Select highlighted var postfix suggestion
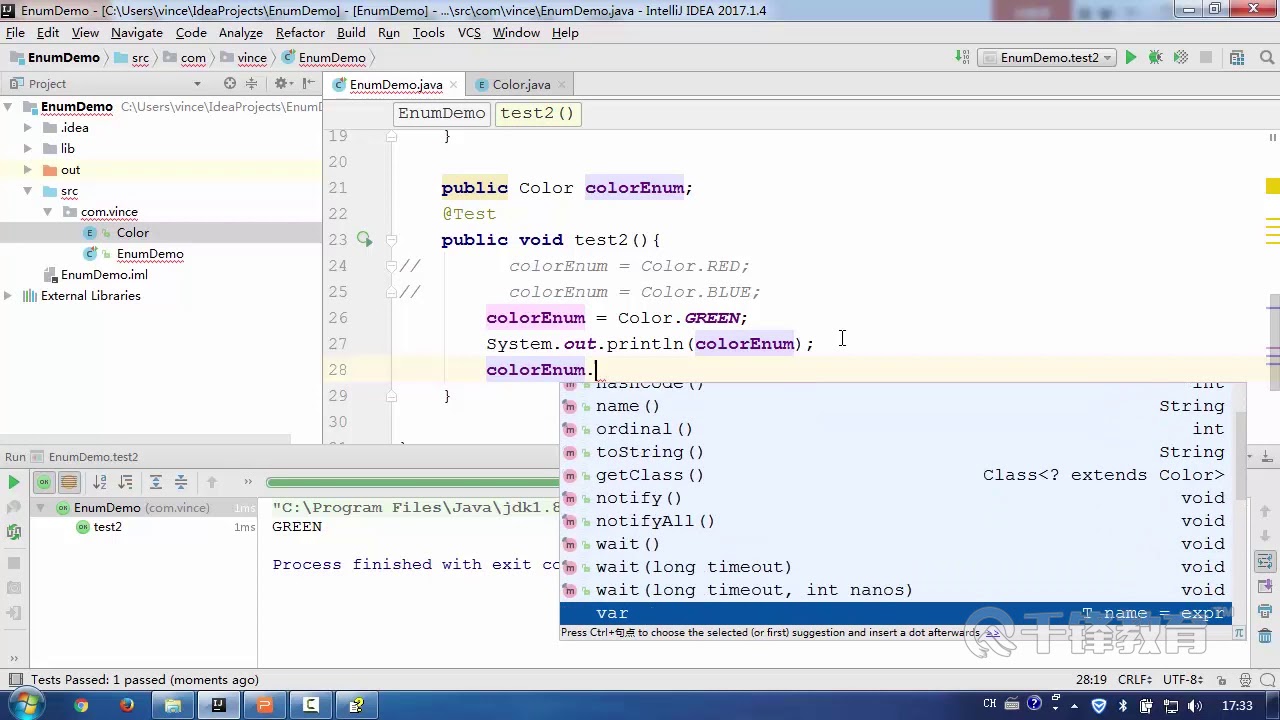This screenshot has height=720, width=1280. tap(895, 613)
